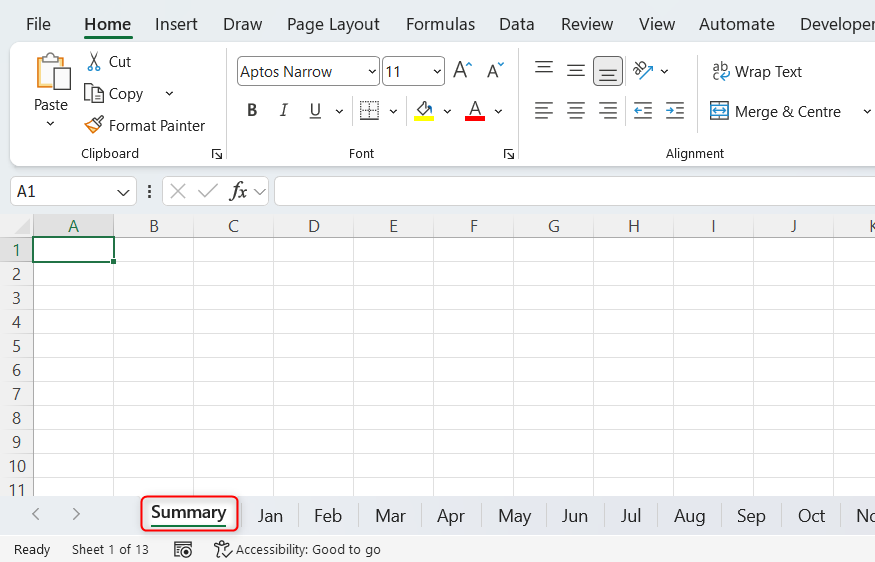Click the Insert Function fx icon
The height and width of the screenshot is (562, 875).
pyautogui.click(x=238, y=191)
